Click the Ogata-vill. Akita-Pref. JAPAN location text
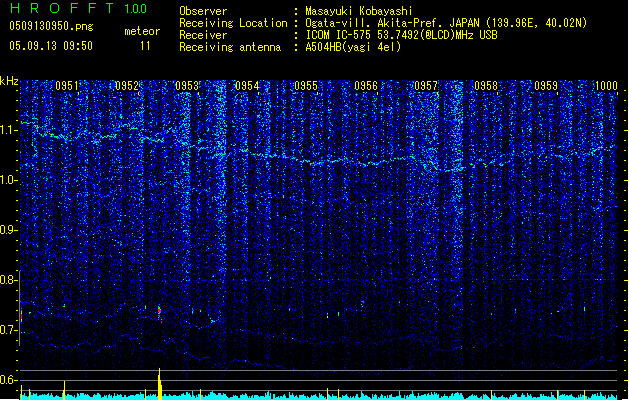The image size is (629, 400). (x=392, y=23)
